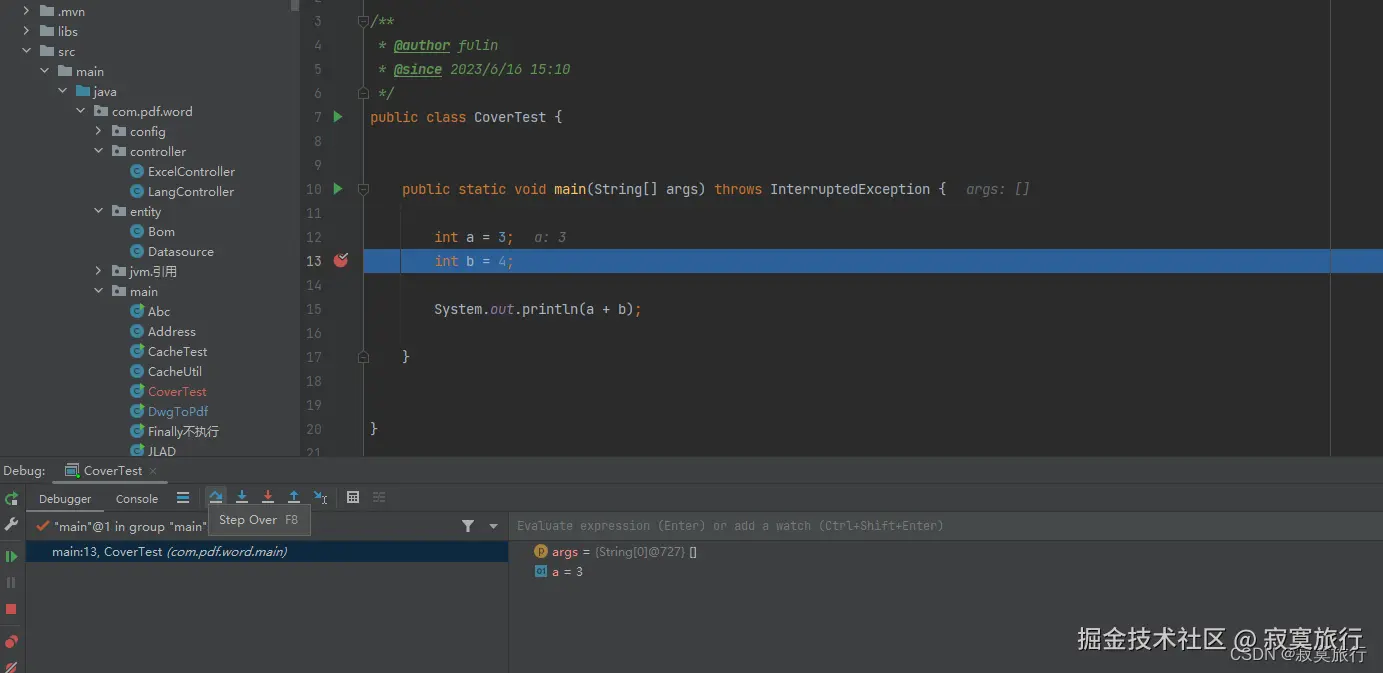Open the thread selector dropdown arrow
The height and width of the screenshot is (673, 1383).
tap(494, 526)
